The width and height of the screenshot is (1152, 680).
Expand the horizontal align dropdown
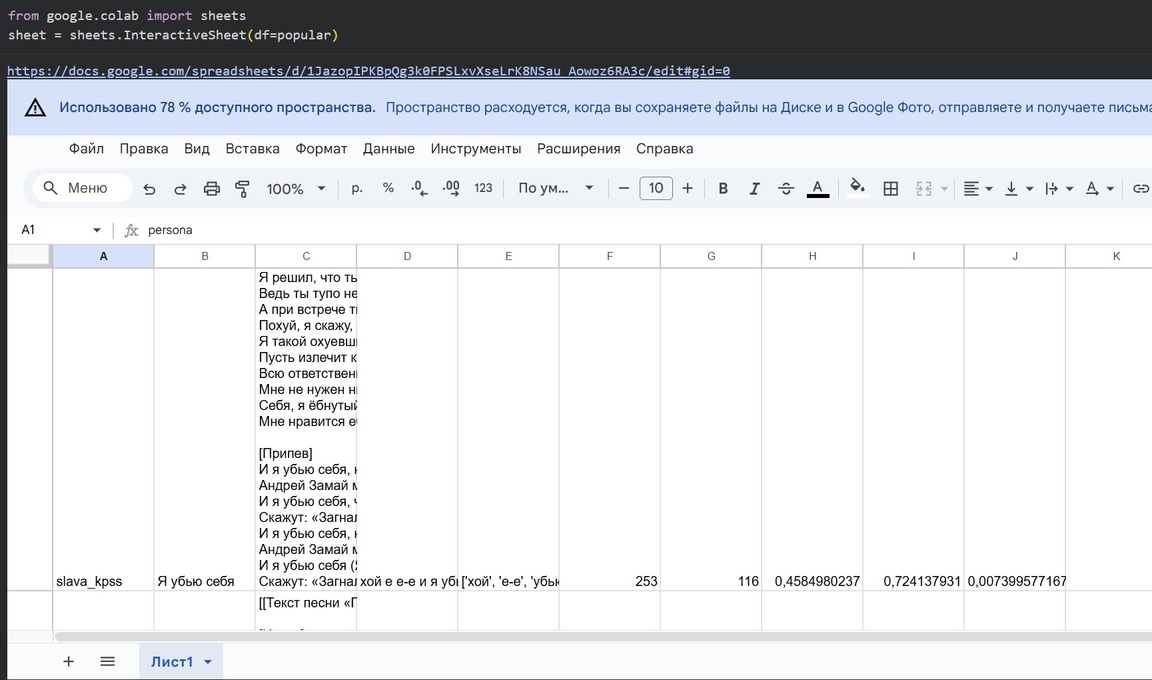[x=977, y=189]
